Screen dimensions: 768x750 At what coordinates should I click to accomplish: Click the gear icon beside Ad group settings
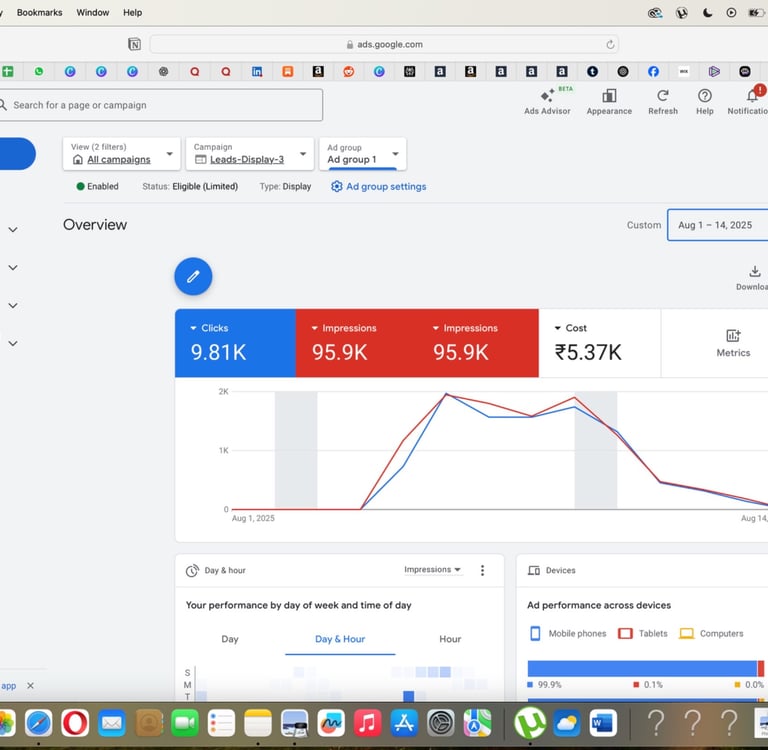click(336, 187)
